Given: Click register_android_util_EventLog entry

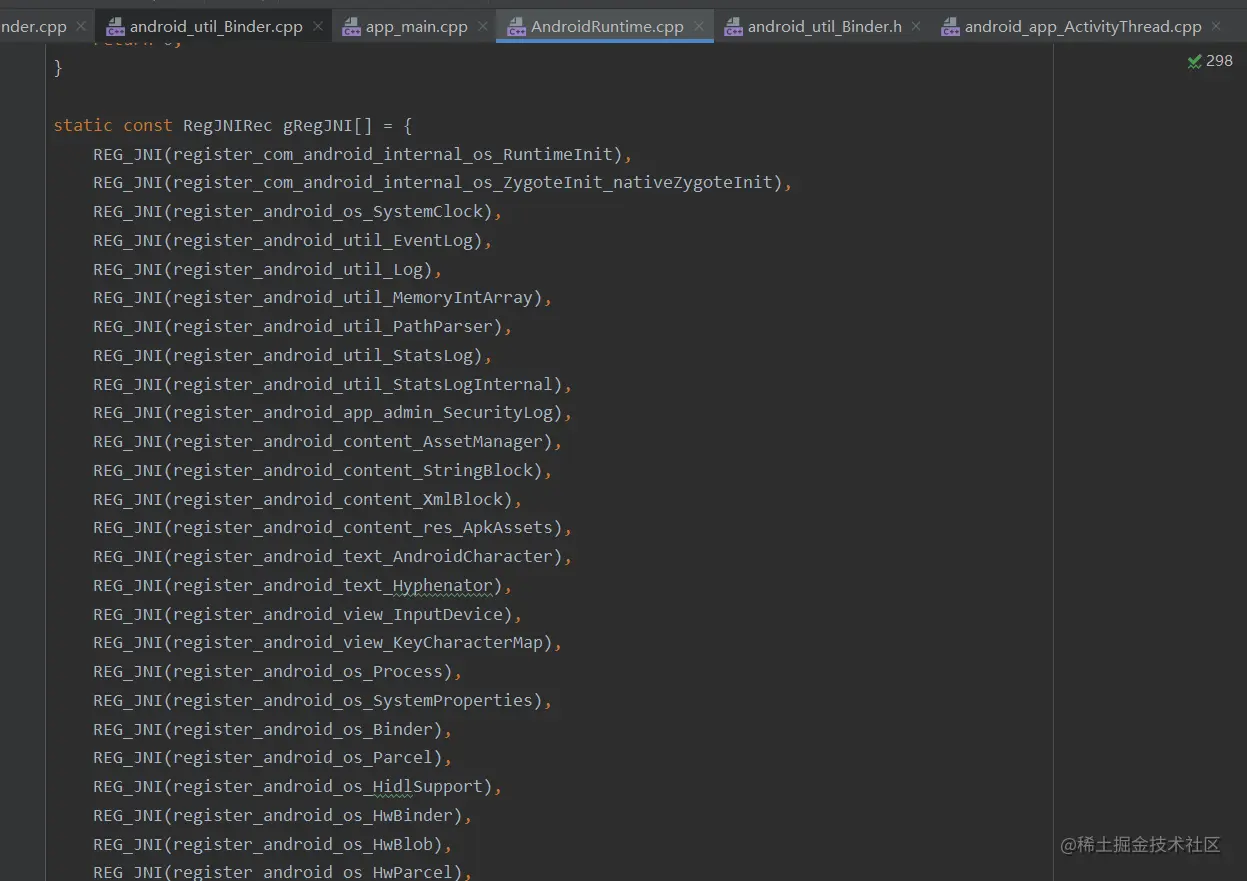Looking at the screenshot, I should (x=293, y=240).
